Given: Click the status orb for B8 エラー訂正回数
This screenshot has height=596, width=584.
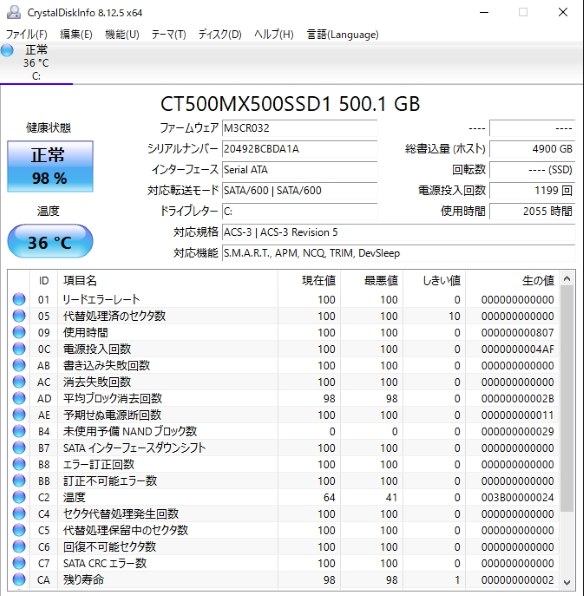Looking at the screenshot, I should [19, 464].
